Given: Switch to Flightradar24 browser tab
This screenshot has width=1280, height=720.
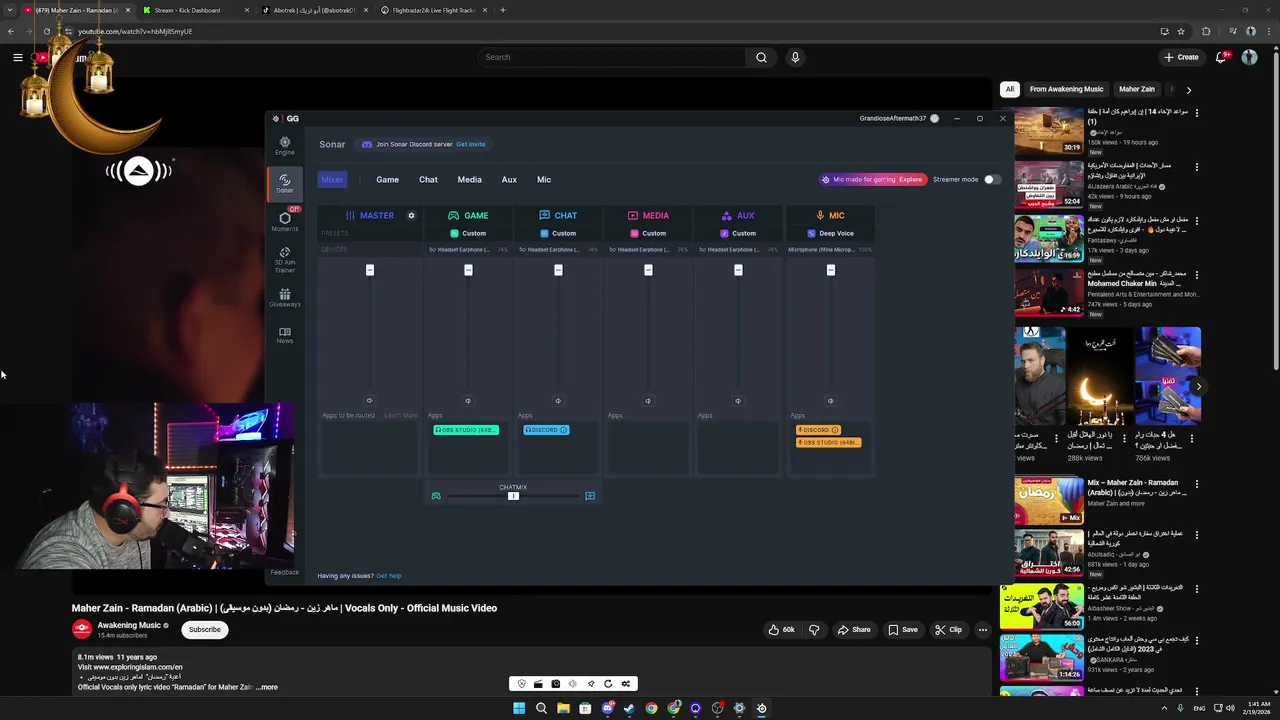Looking at the screenshot, I should (432, 10).
